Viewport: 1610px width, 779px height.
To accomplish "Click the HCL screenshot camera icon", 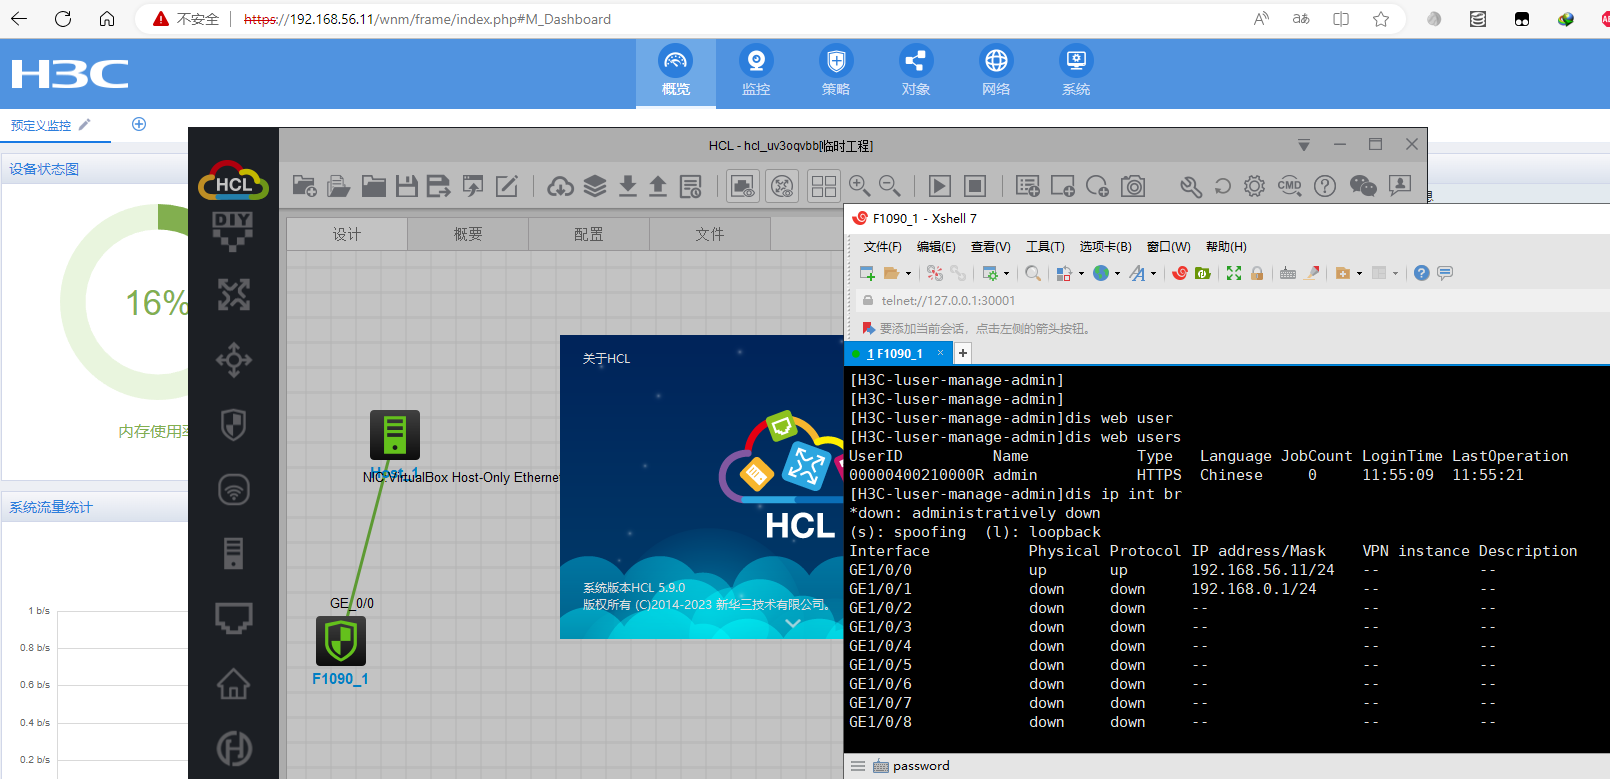I will [1133, 186].
